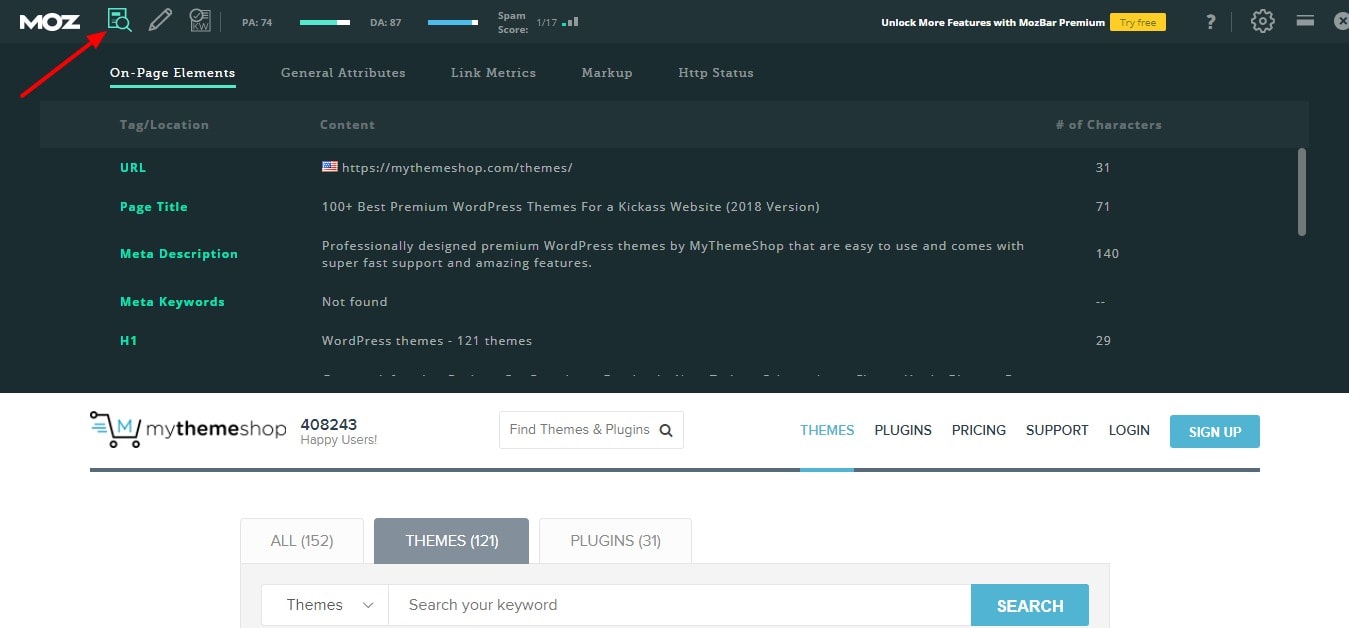Select the Page Title row label
1349x628 pixels.
pos(154,207)
